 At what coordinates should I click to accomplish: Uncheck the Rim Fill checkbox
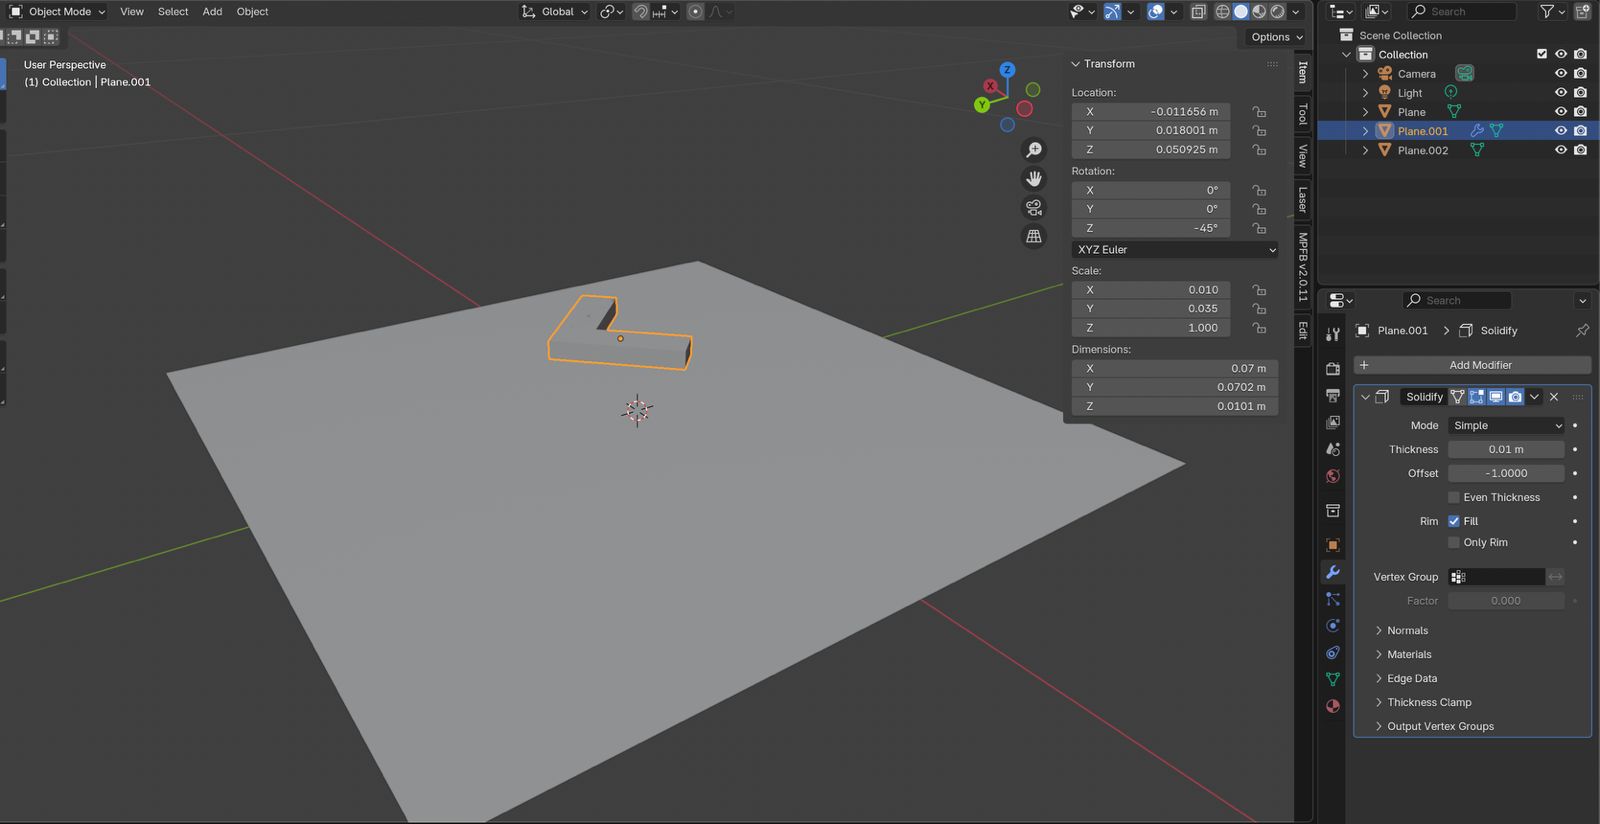[x=1454, y=521]
